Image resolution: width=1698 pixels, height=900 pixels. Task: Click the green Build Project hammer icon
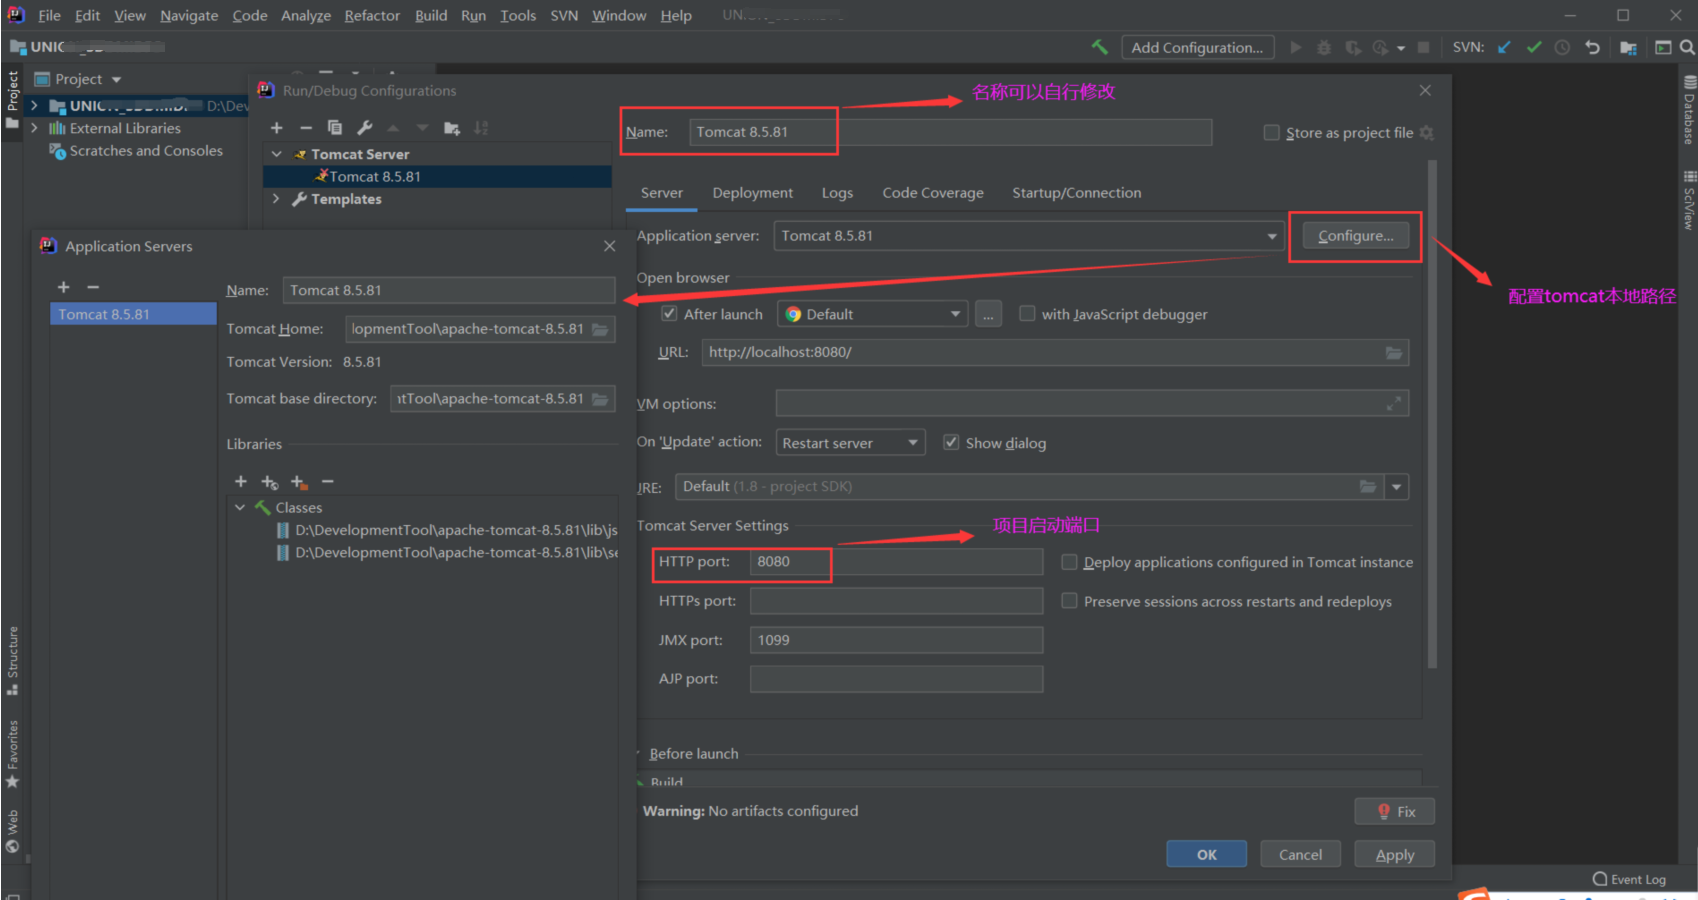[x=1100, y=47]
